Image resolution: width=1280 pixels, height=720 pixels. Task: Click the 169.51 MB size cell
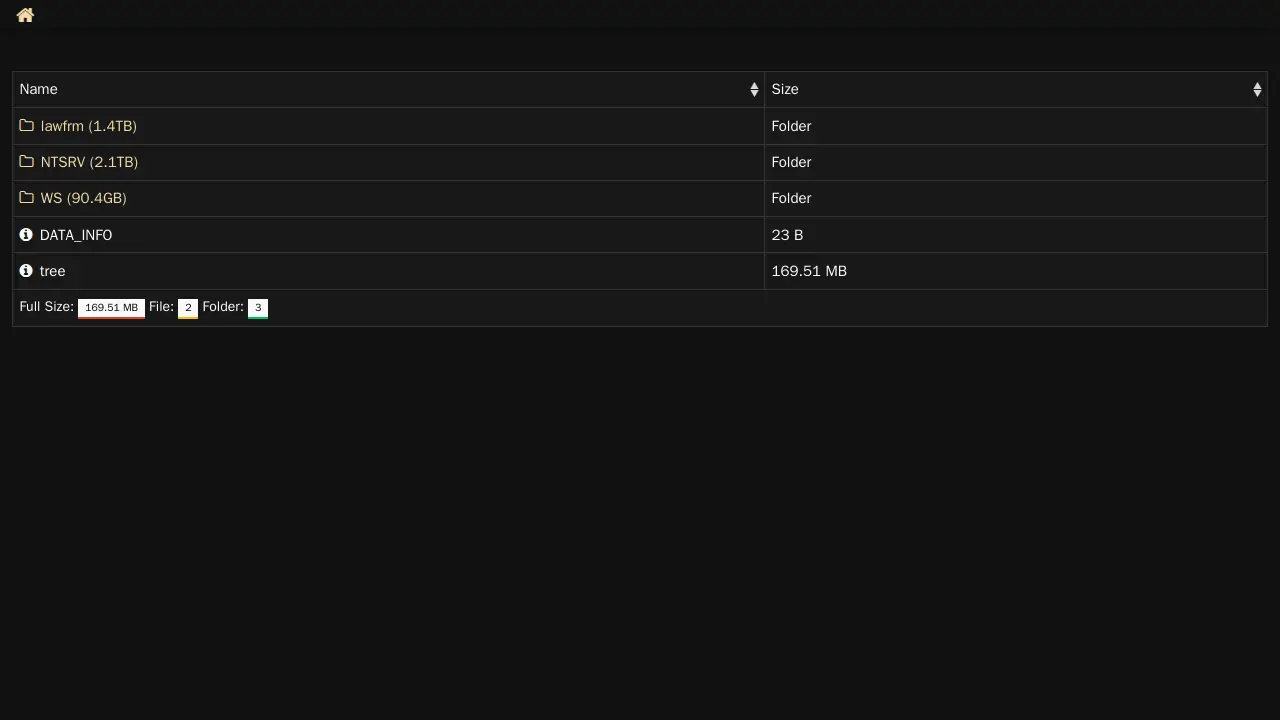point(809,271)
